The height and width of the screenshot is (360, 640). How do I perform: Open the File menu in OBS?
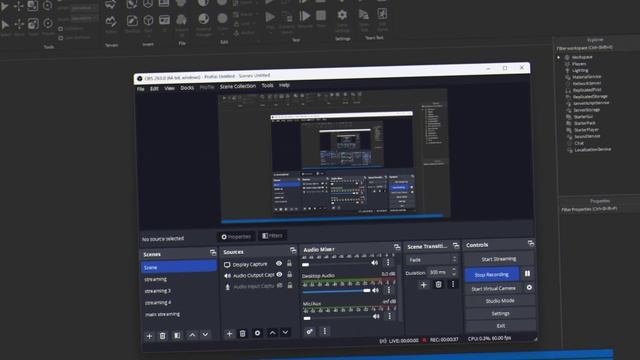pos(140,89)
